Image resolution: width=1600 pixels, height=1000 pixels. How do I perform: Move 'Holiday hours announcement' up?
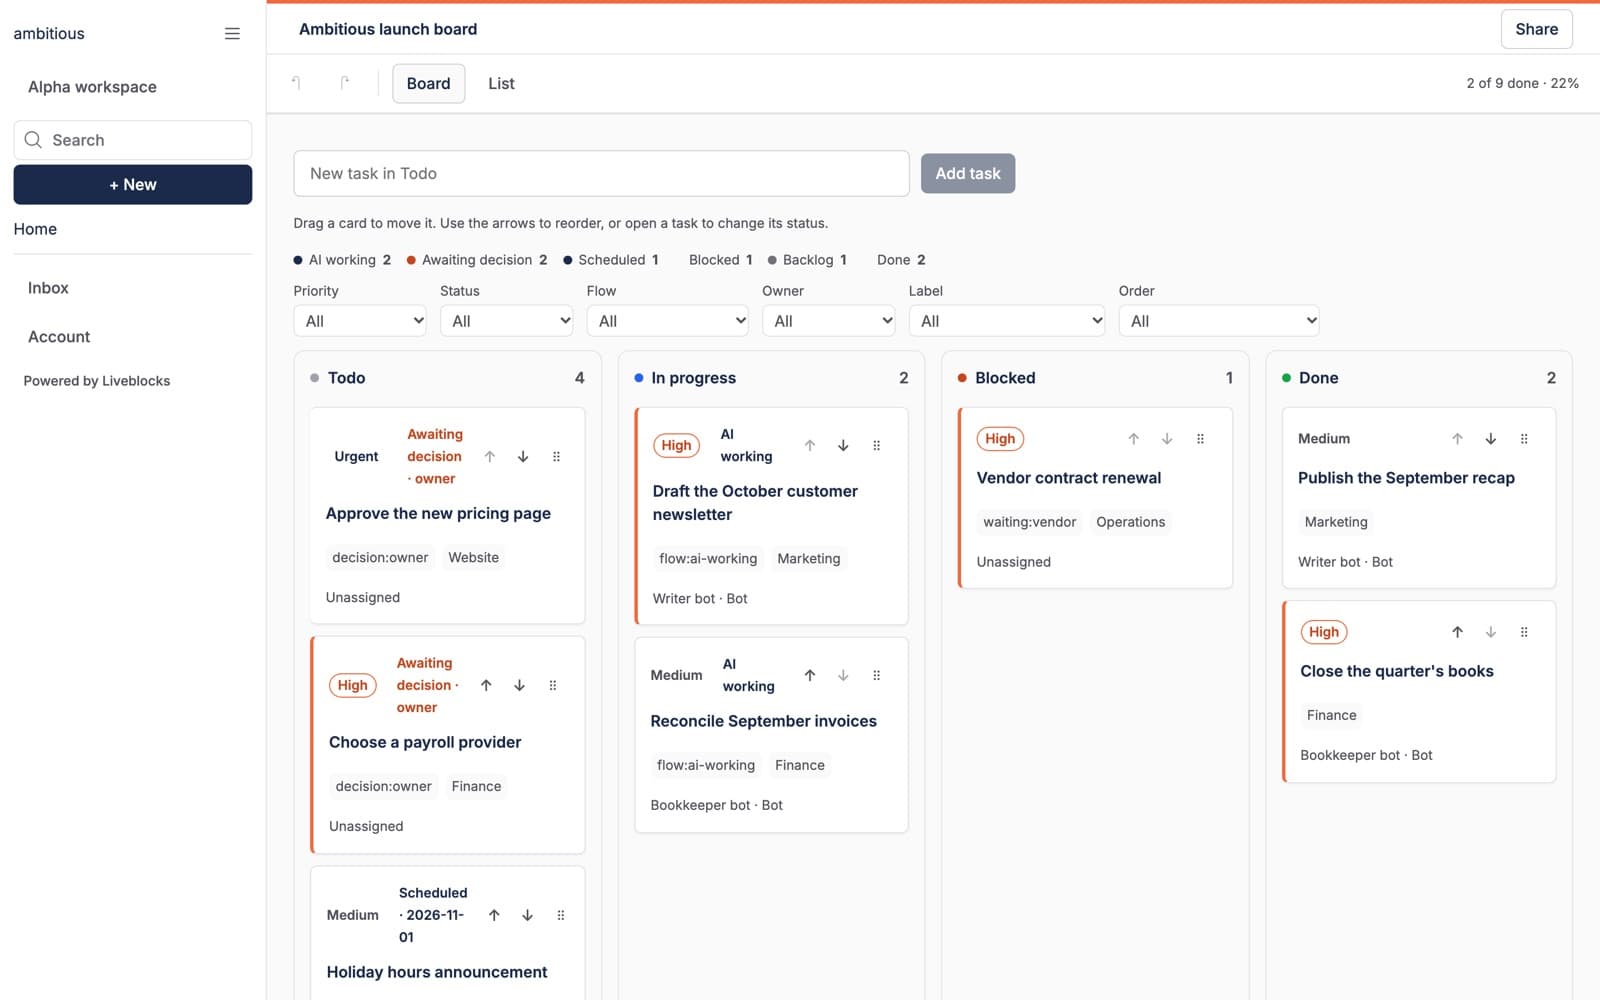click(494, 916)
